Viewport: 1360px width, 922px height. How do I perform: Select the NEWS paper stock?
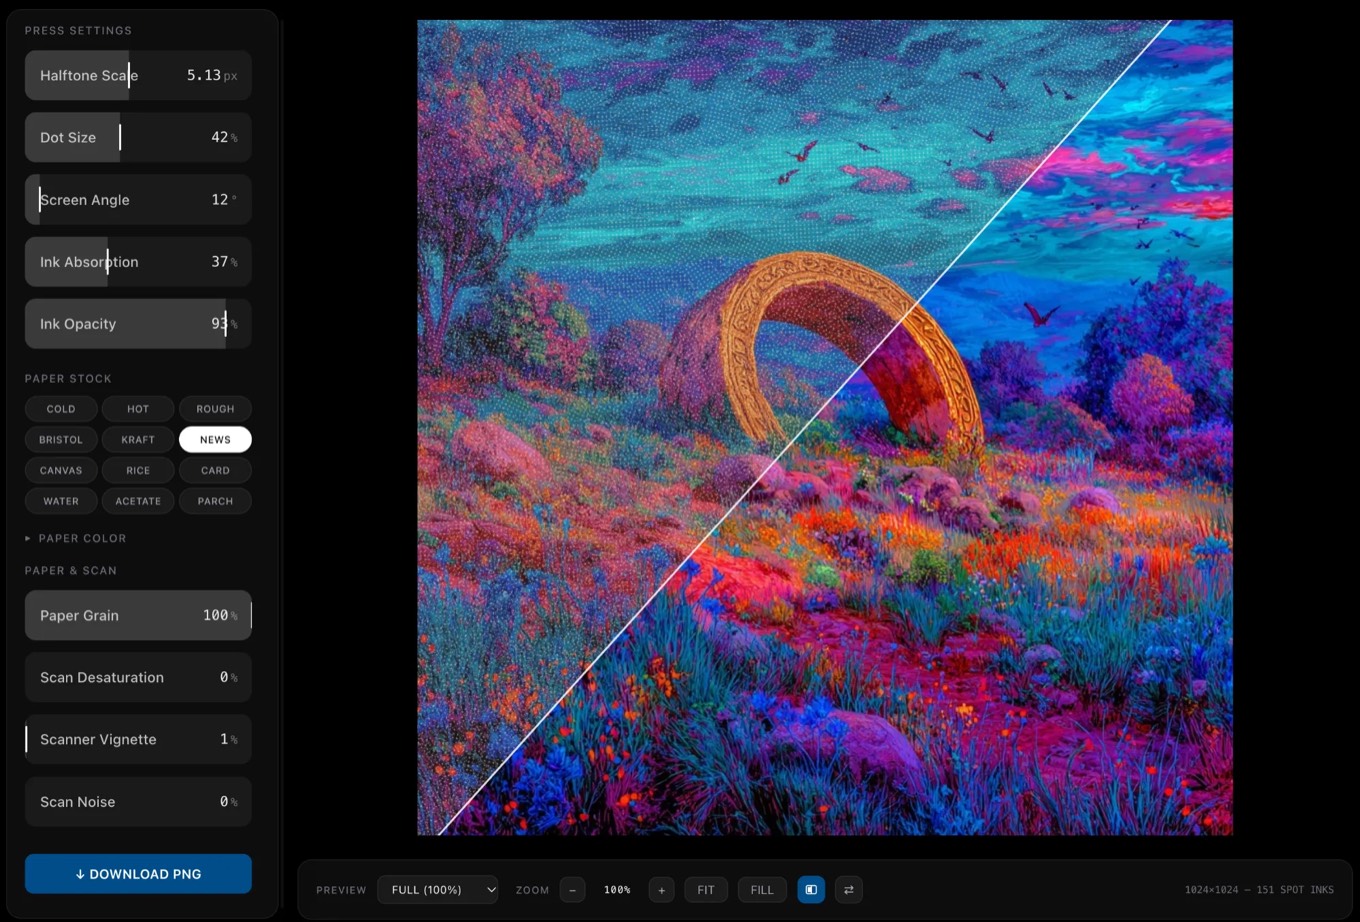click(x=215, y=440)
